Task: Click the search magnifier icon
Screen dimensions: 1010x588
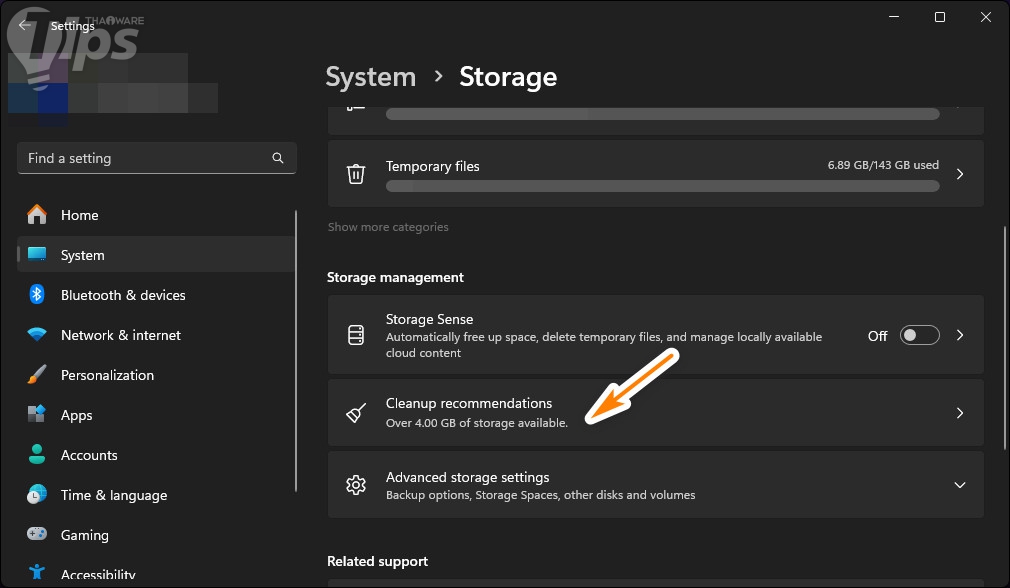Action: pyautogui.click(x=278, y=158)
